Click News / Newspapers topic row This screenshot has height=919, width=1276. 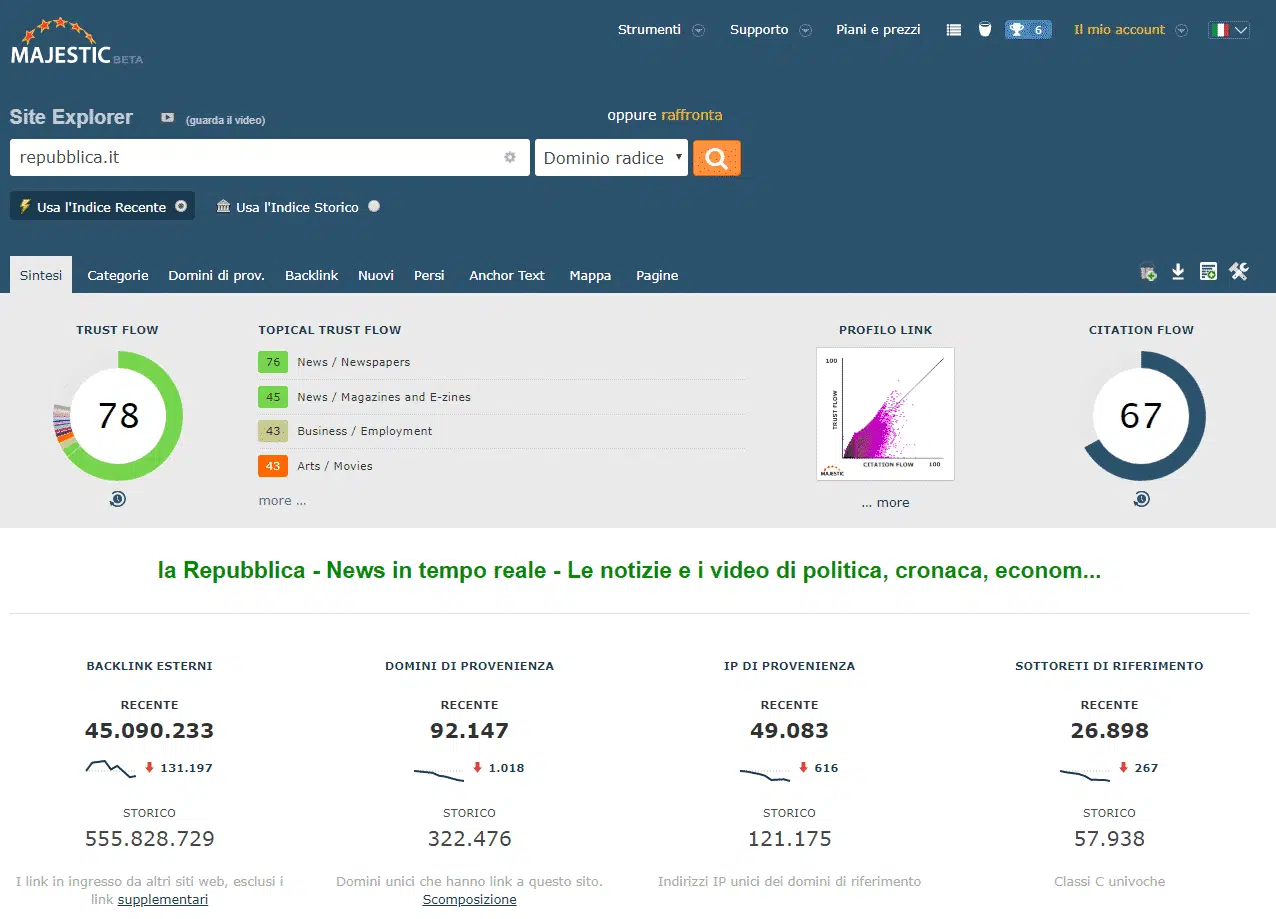click(501, 362)
